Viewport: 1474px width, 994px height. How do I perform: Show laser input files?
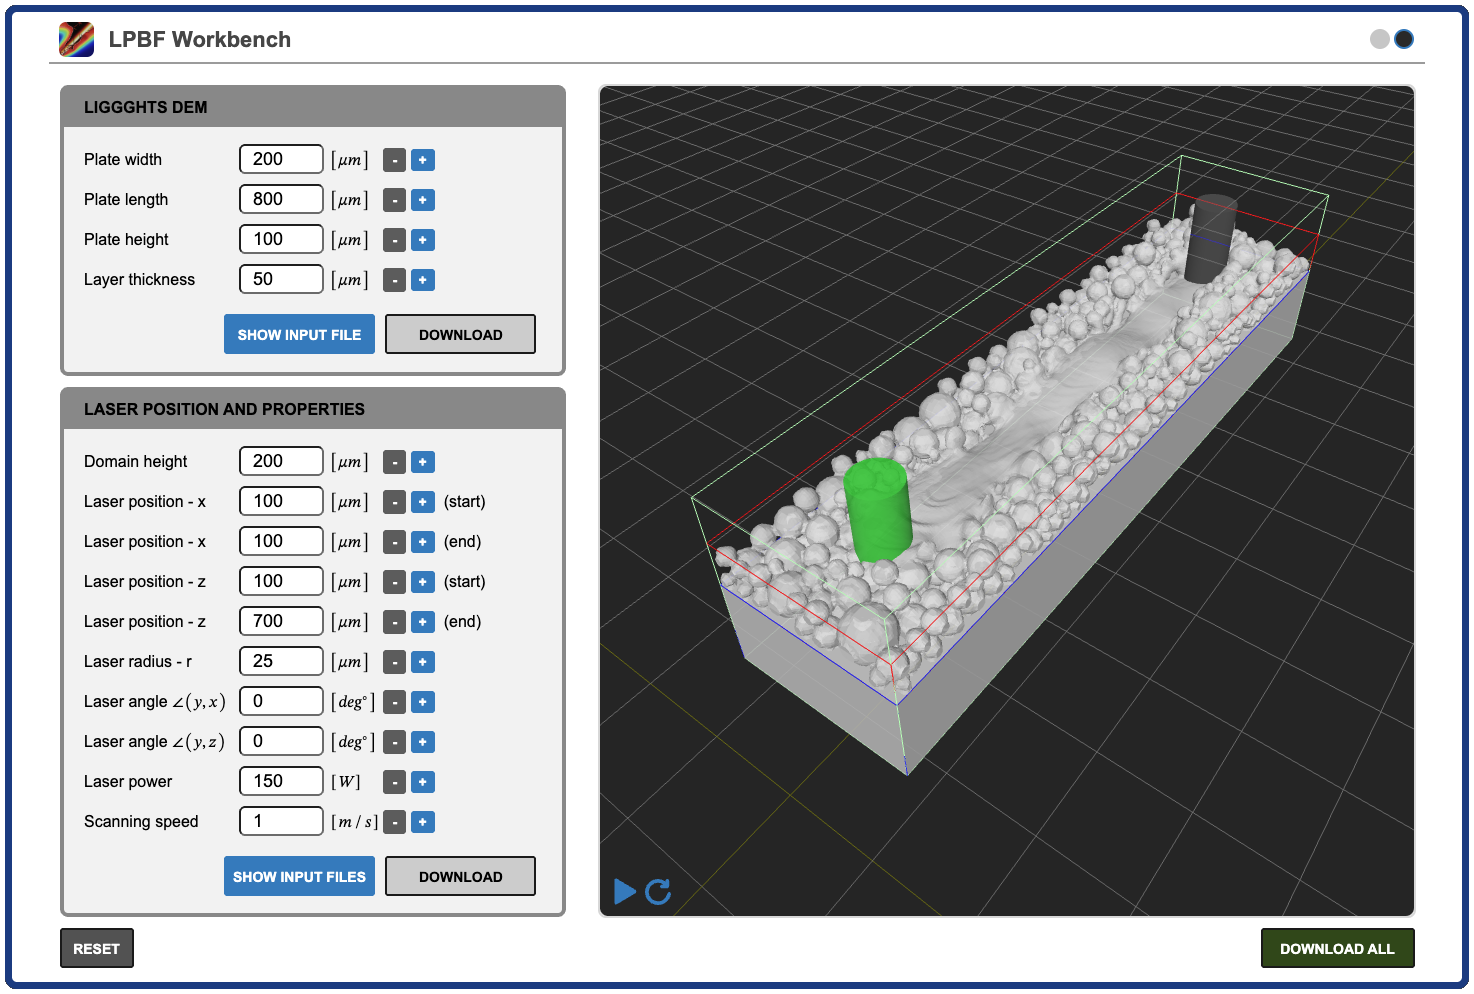pyautogui.click(x=299, y=876)
